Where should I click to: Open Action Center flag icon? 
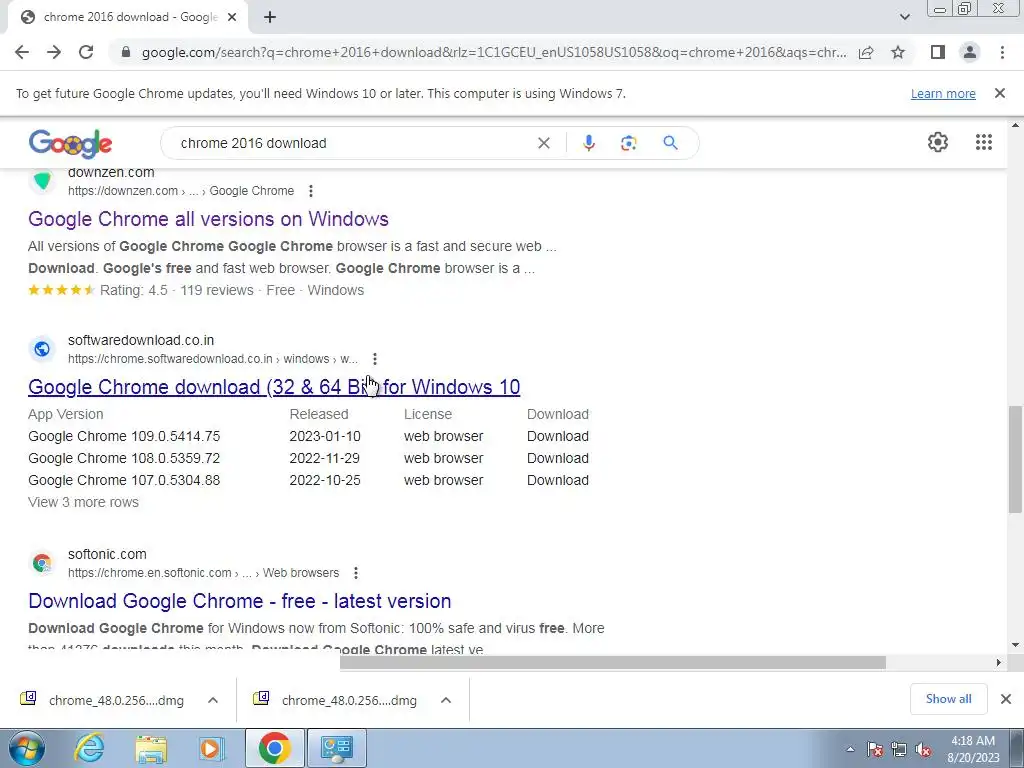875,750
